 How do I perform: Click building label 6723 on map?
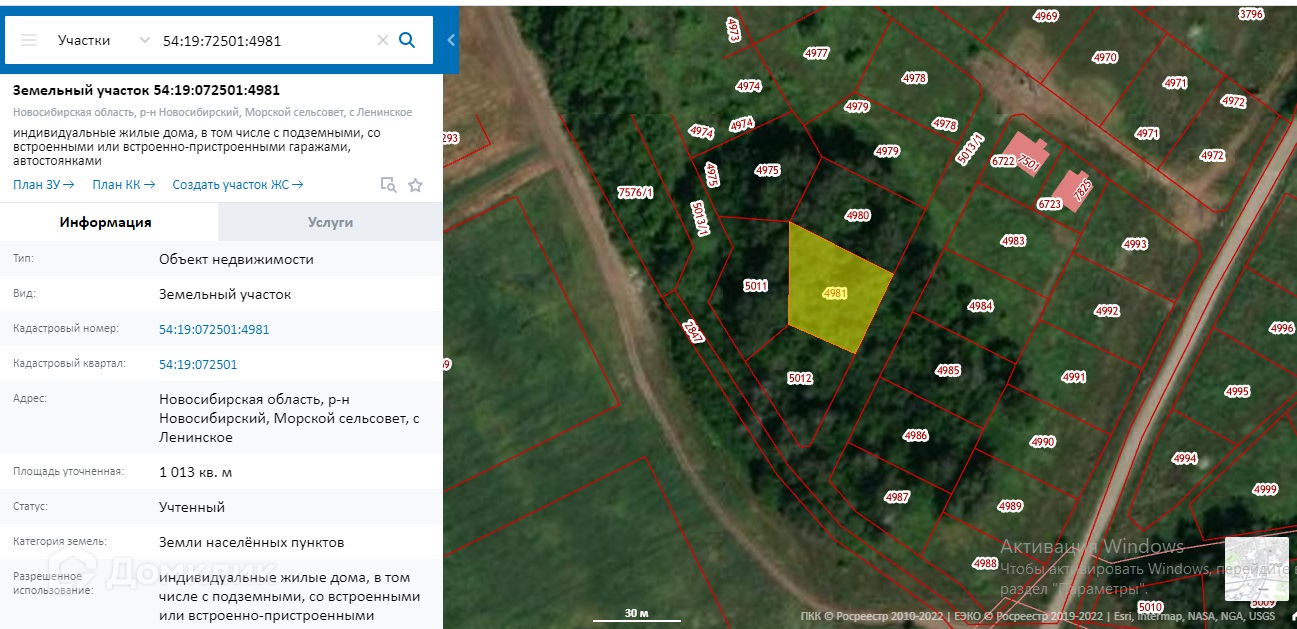coord(1049,203)
